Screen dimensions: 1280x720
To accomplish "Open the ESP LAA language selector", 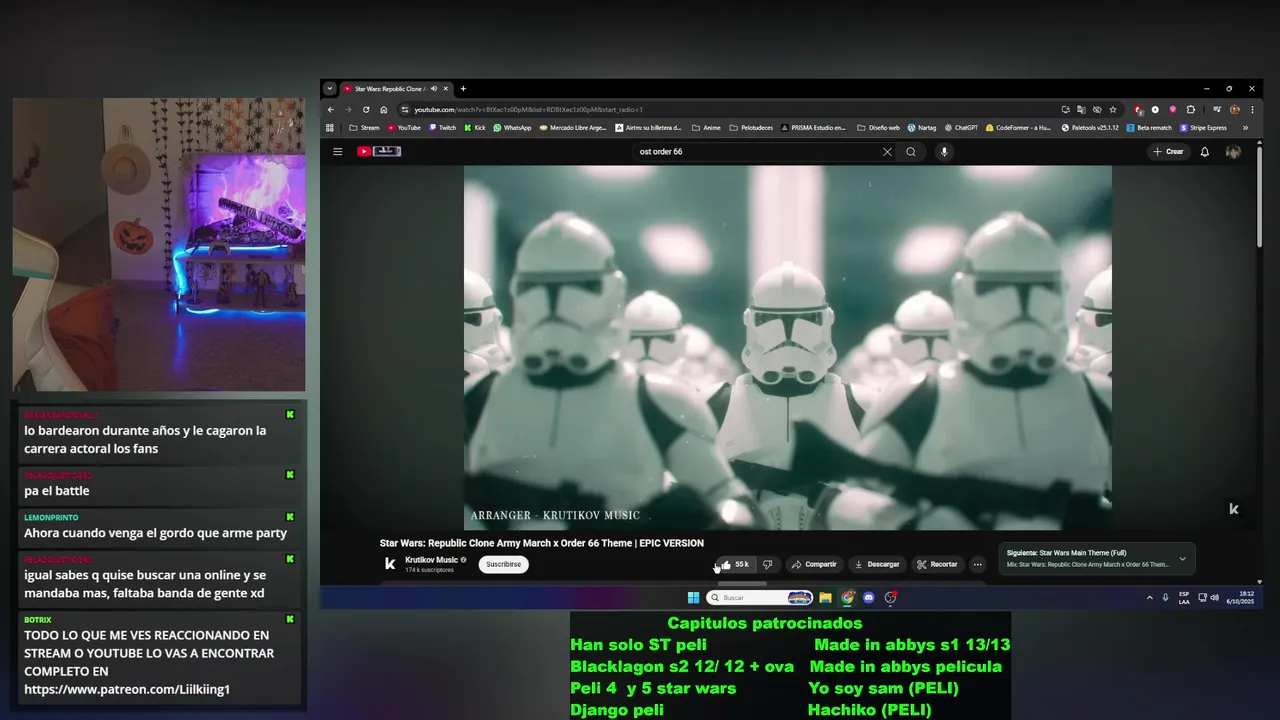I will point(1184,598).
